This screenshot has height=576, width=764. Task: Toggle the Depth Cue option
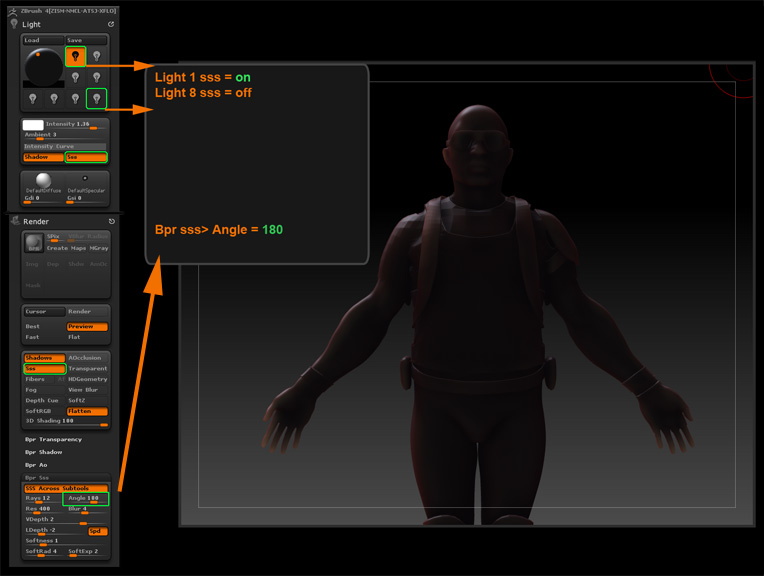[44, 401]
